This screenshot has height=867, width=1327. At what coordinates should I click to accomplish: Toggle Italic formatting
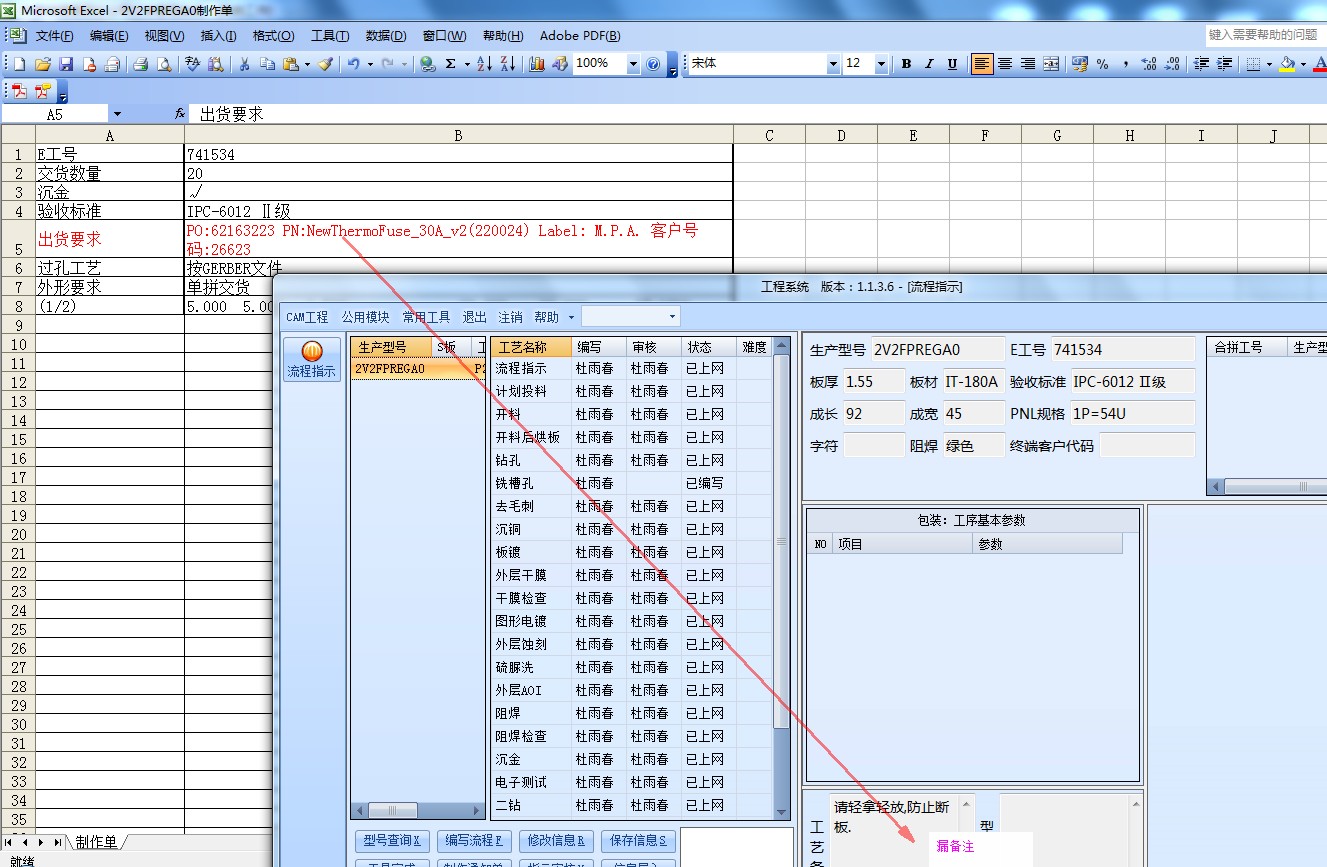(x=929, y=64)
